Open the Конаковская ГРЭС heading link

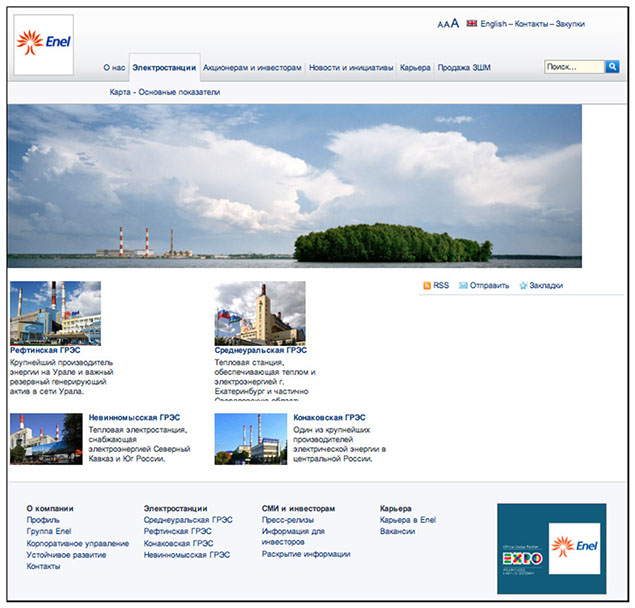click(329, 417)
